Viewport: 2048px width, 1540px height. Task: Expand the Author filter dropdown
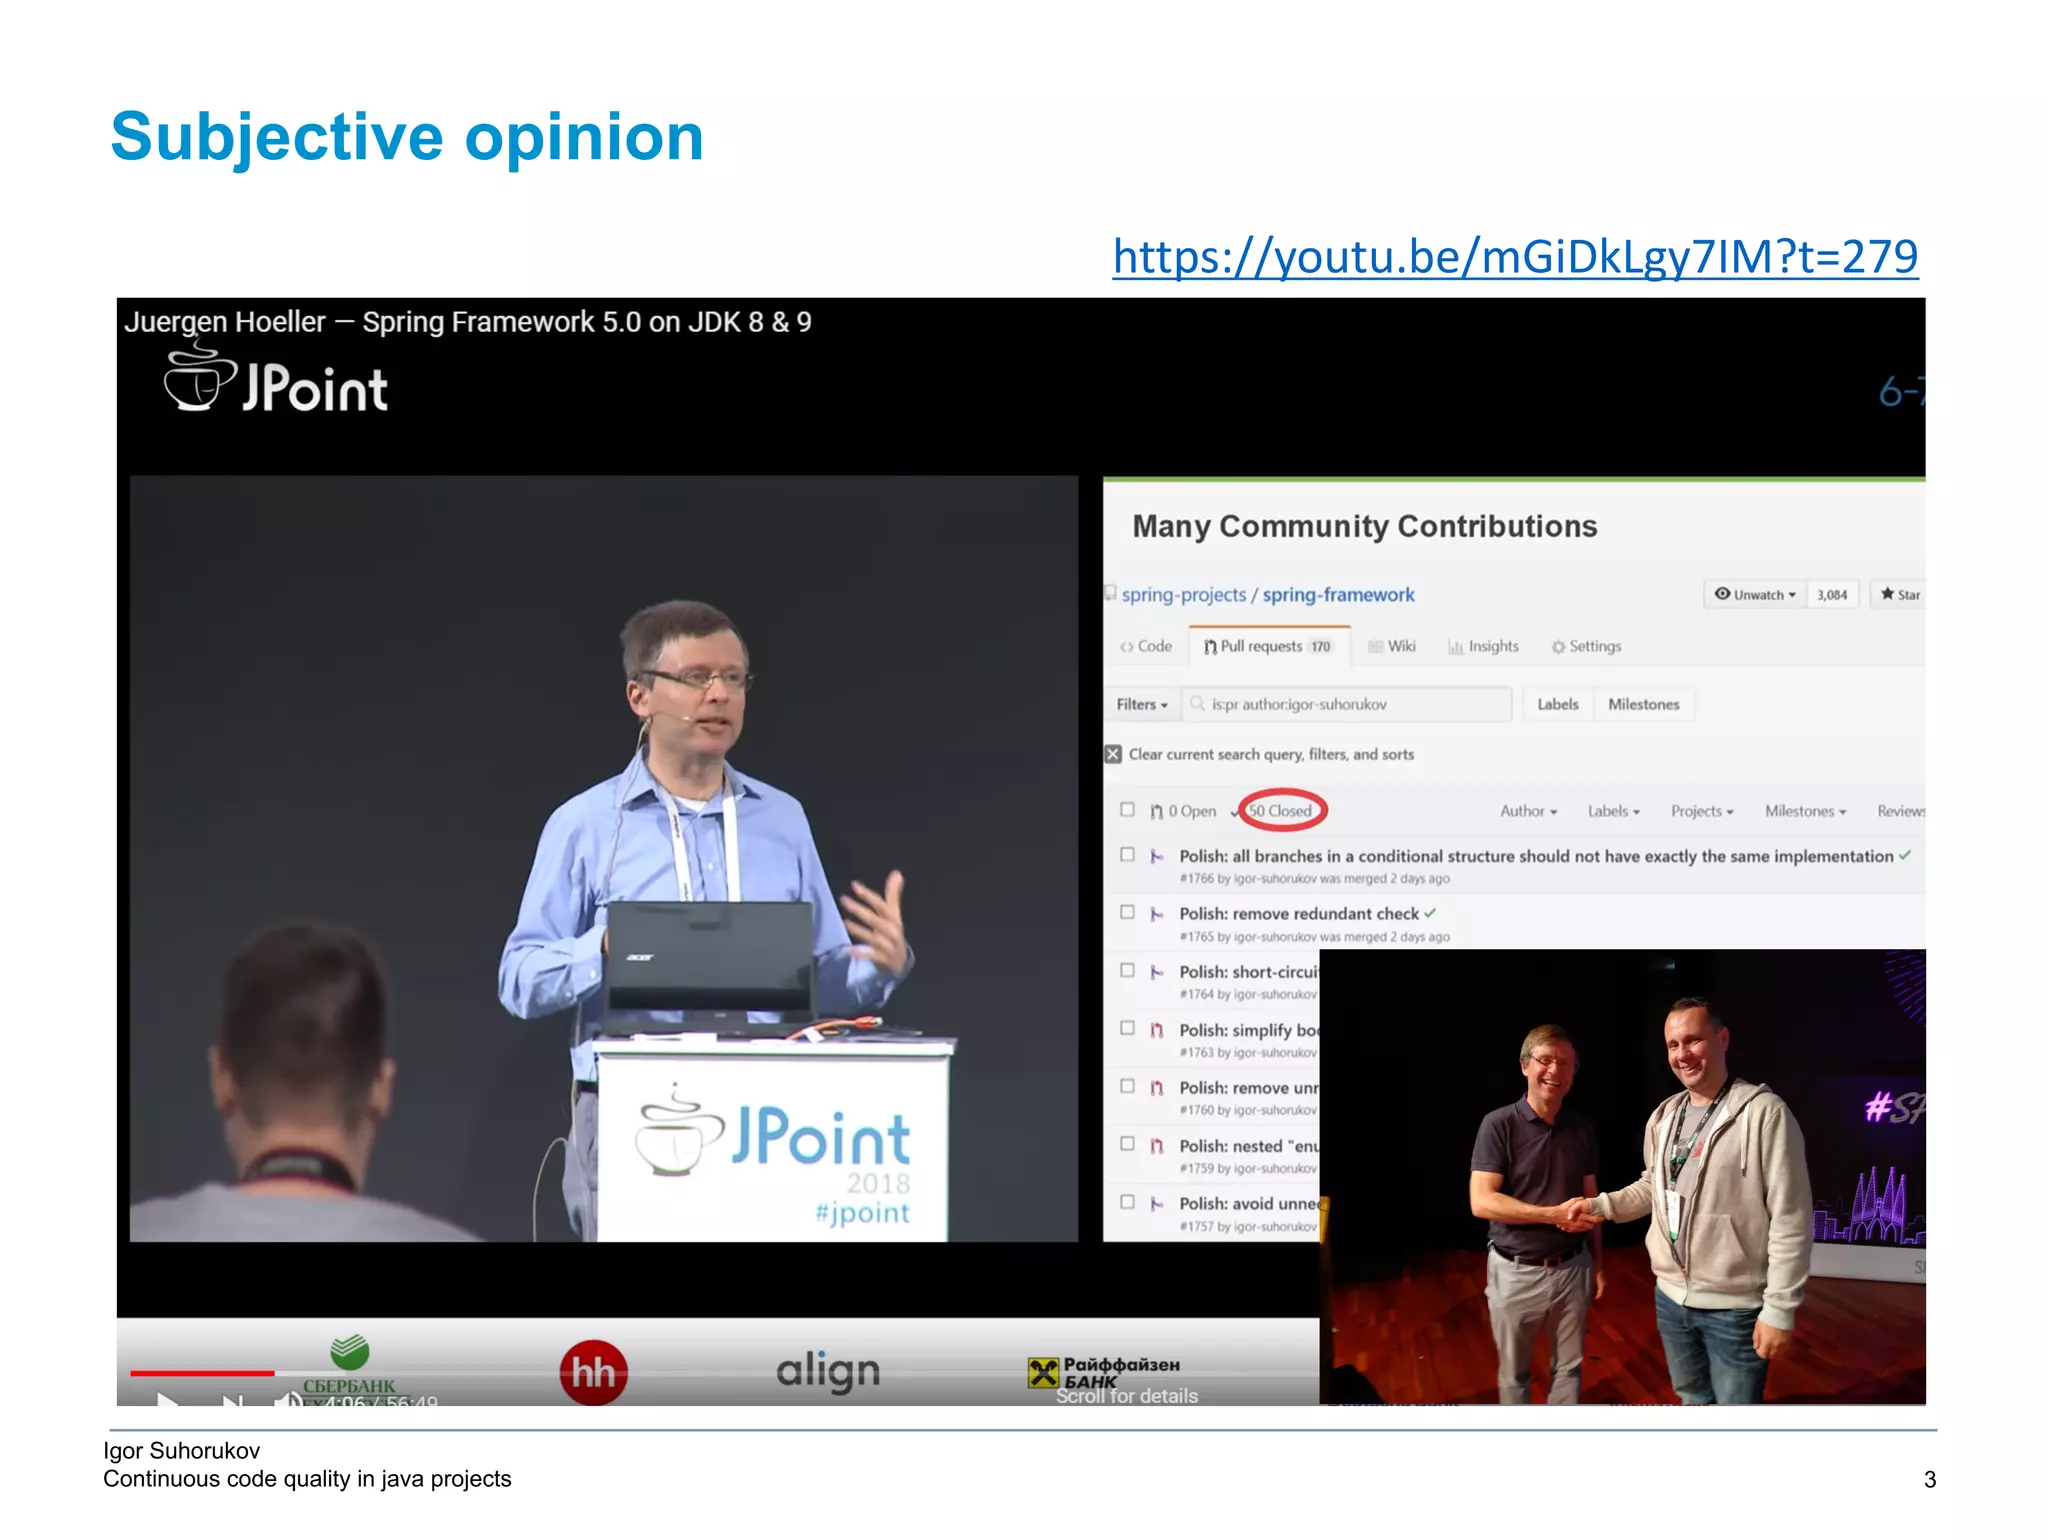pos(1528,811)
